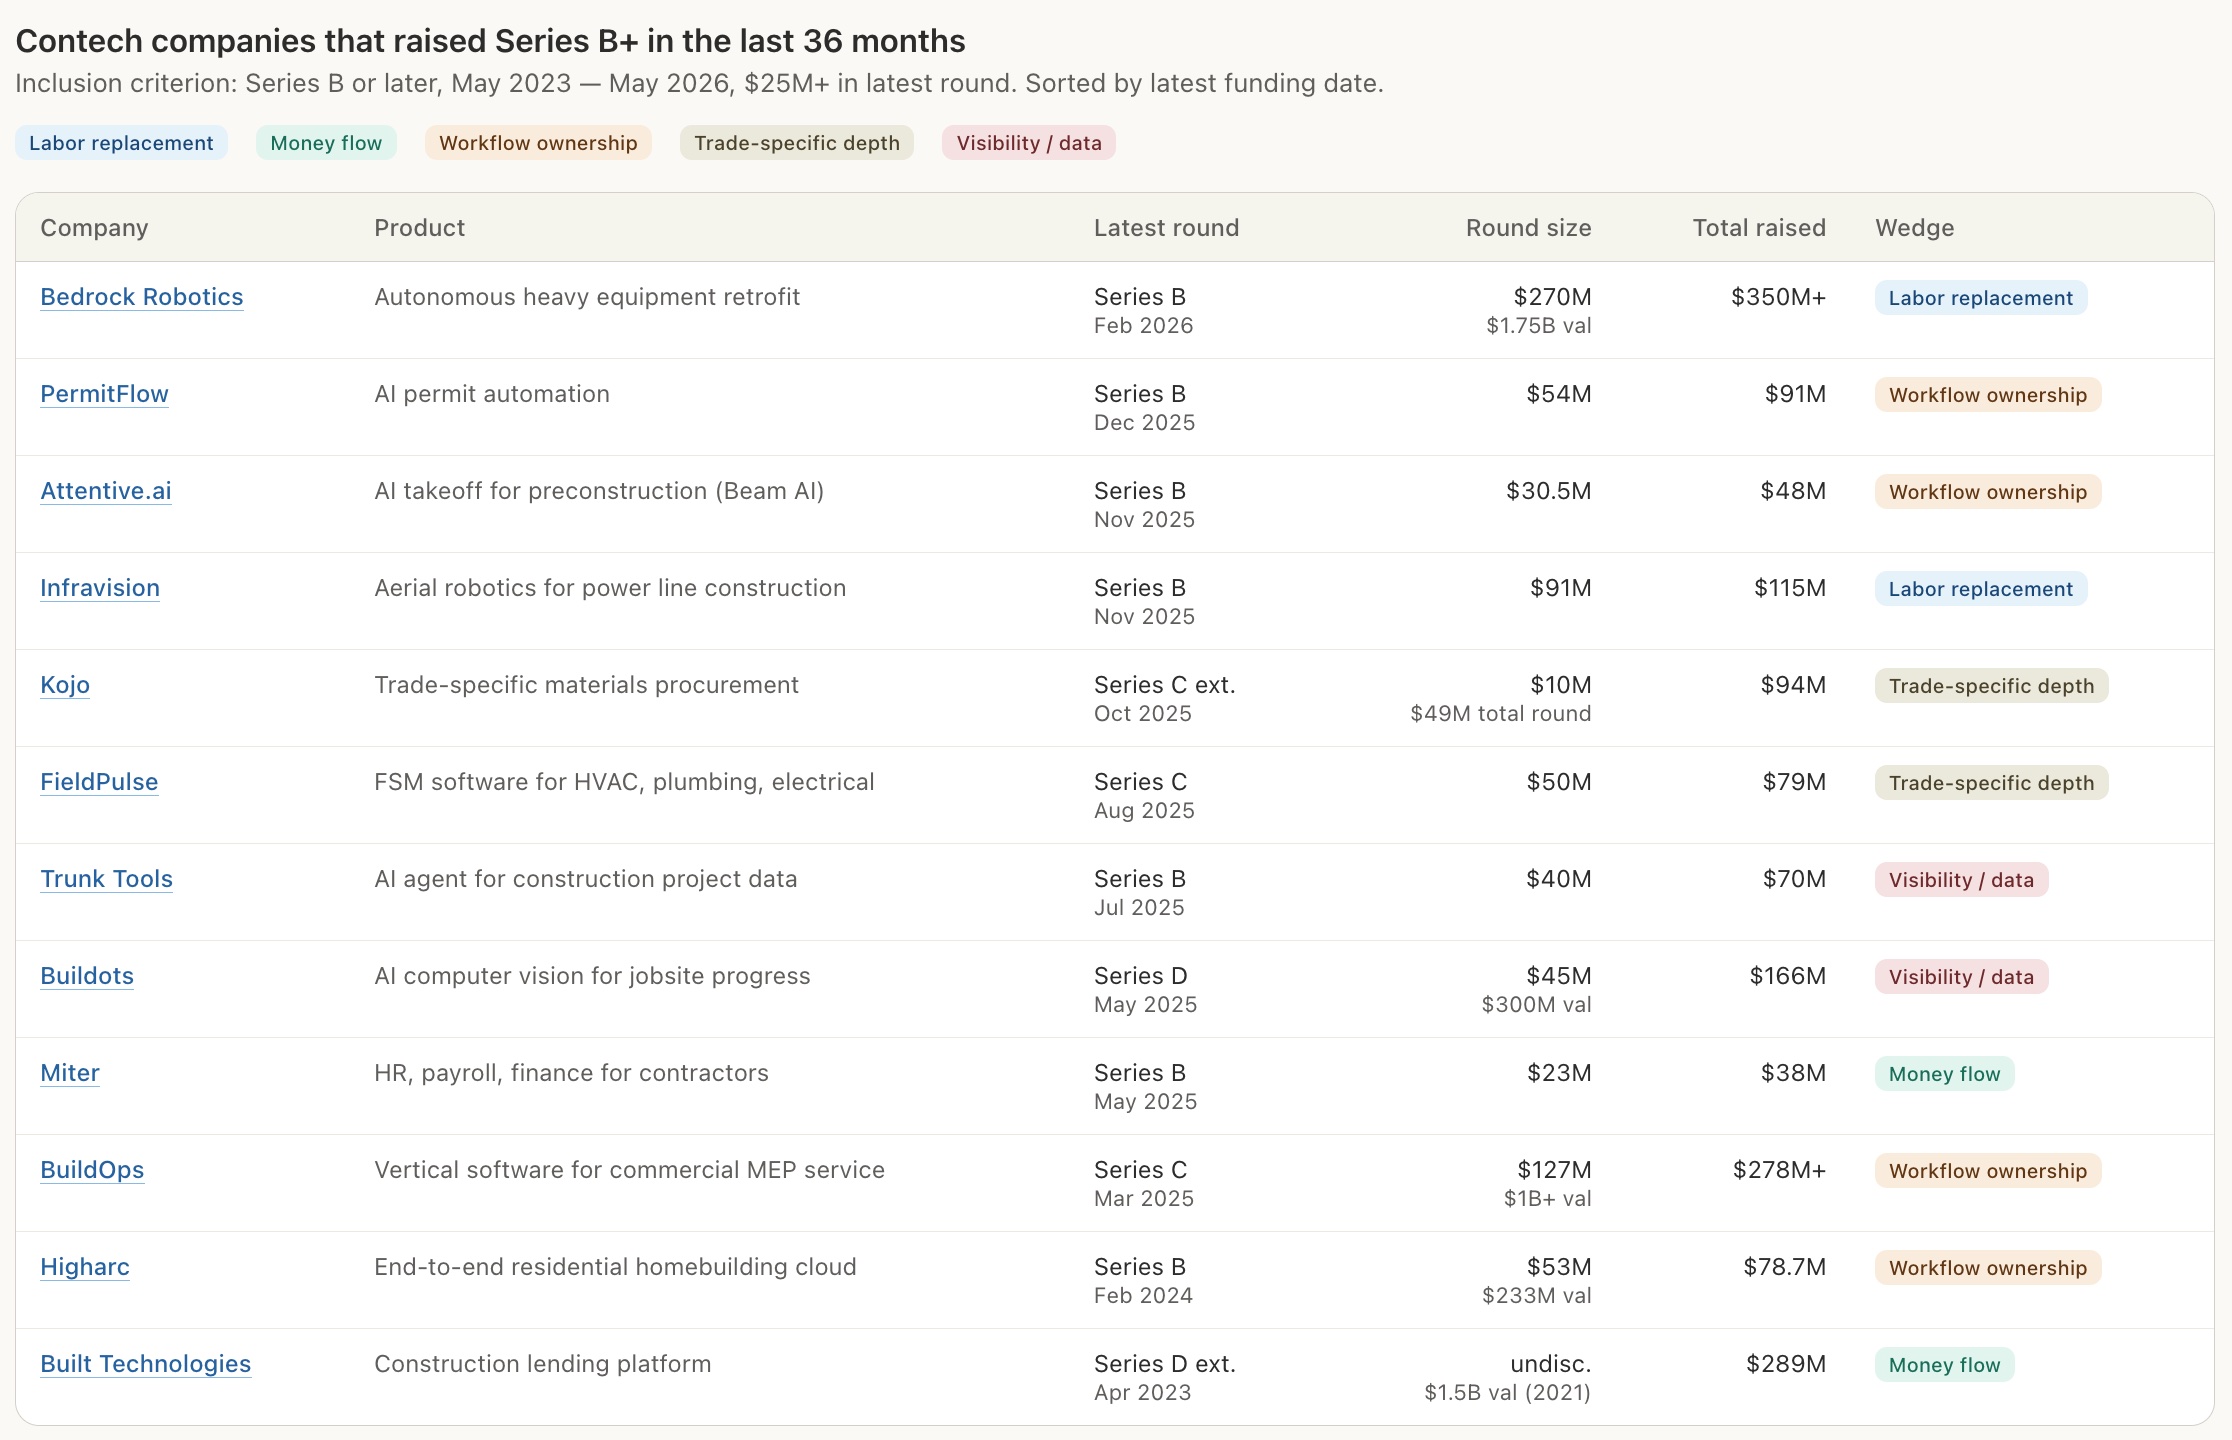Open the FieldPulse link

(x=99, y=782)
